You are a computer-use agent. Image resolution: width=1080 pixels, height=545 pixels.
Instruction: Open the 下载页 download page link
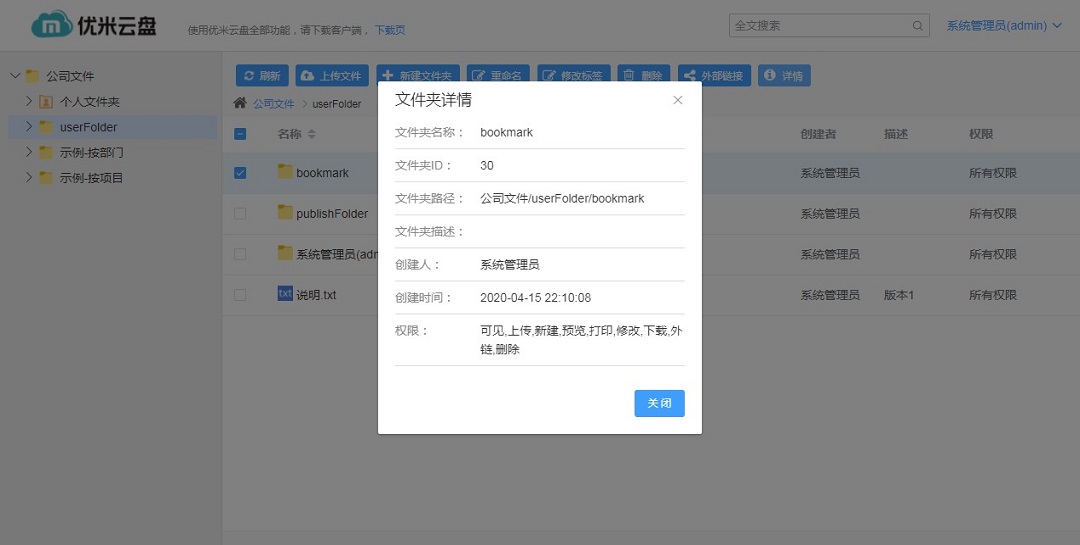tap(390, 30)
